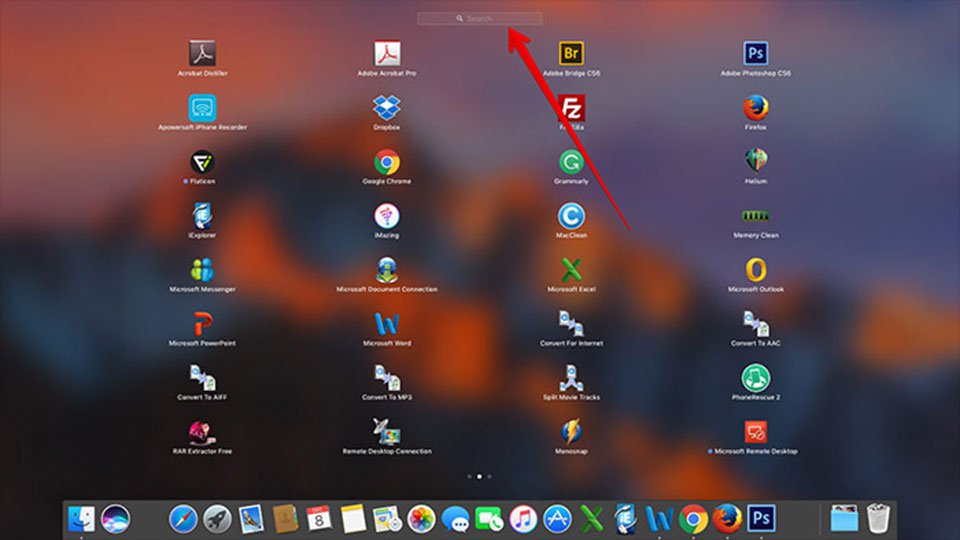Open the Monosnap app

(x=571, y=432)
